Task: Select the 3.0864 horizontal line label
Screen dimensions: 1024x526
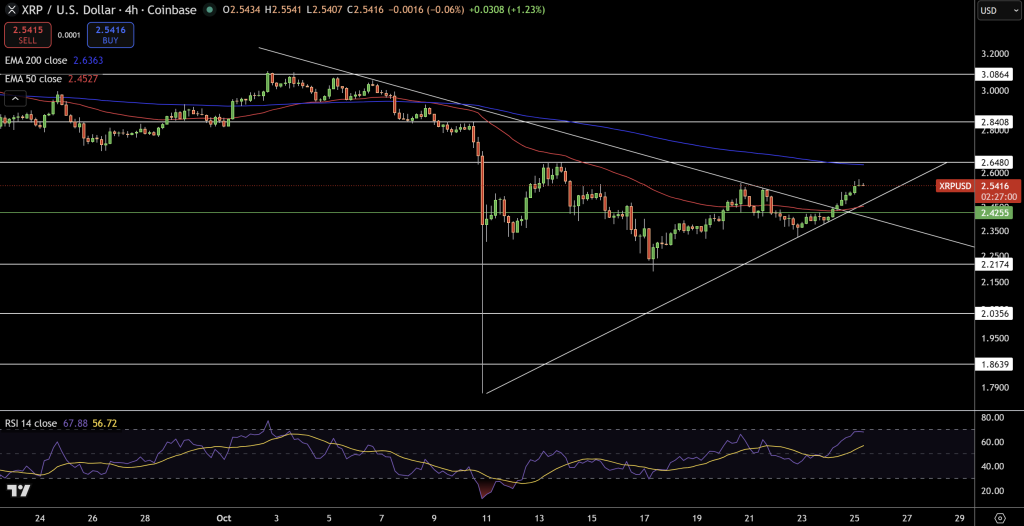Action: click(997, 75)
